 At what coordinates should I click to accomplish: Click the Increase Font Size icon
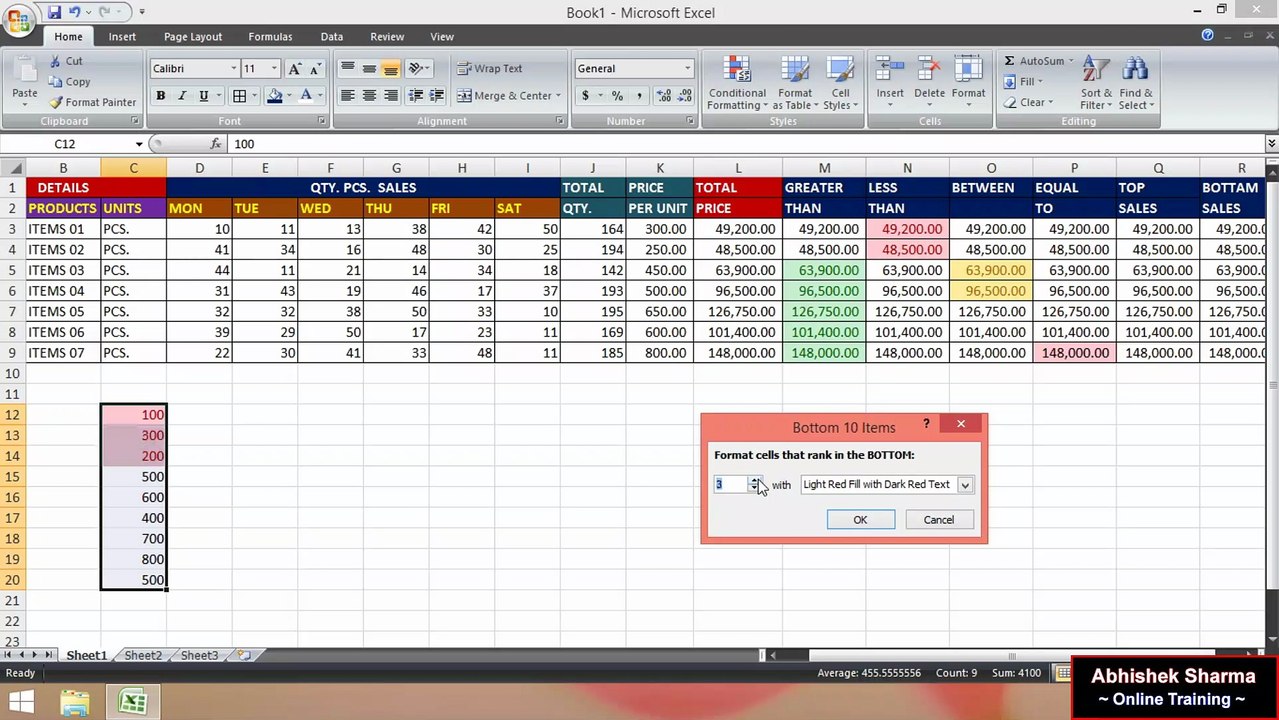pos(294,69)
